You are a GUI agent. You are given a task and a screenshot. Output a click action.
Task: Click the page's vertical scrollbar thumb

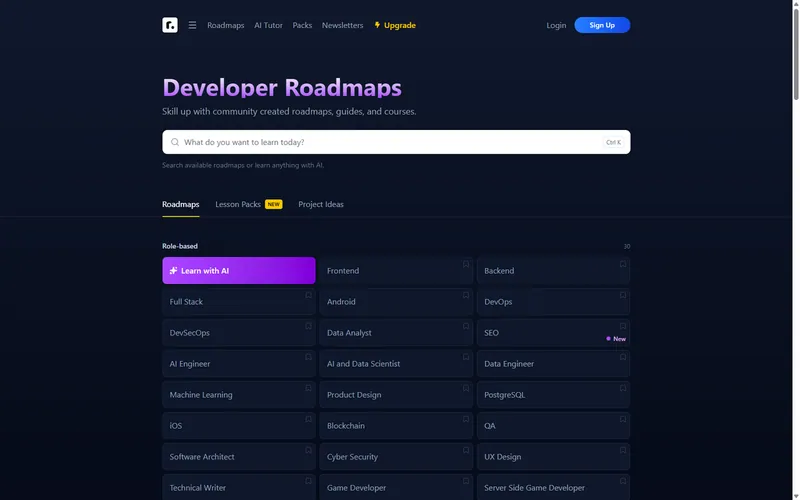tap(795, 54)
